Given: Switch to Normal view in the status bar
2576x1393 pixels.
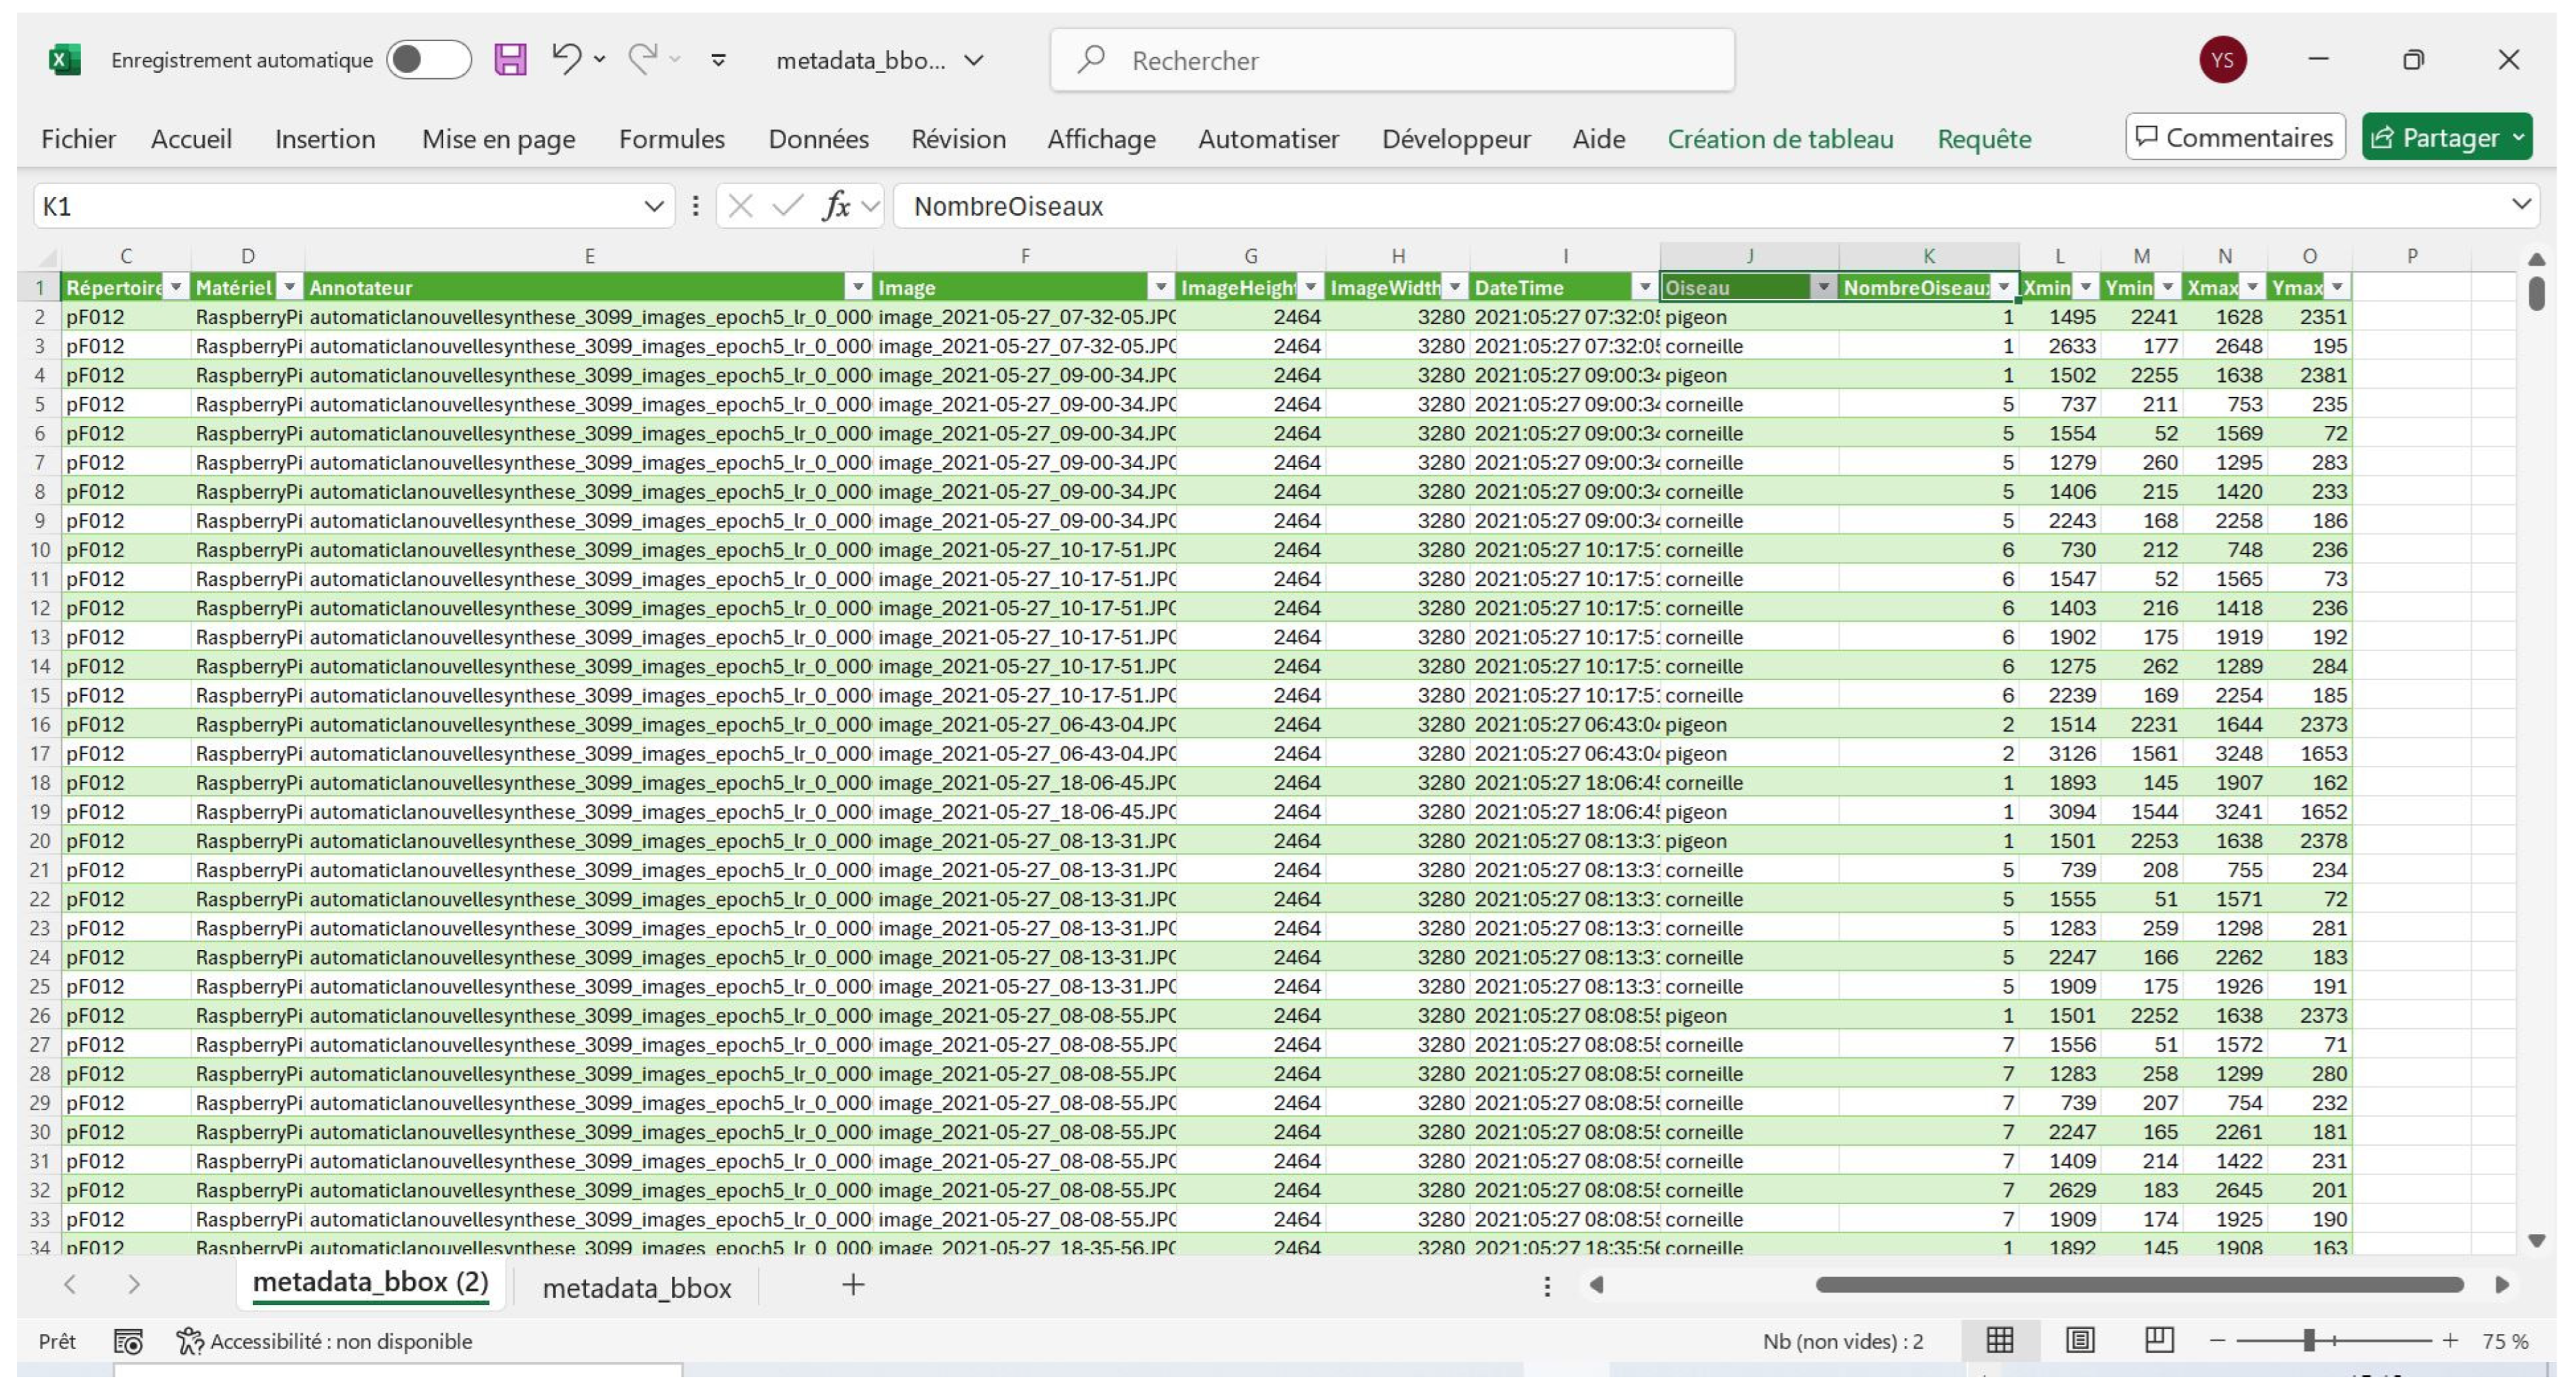Looking at the screenshot, I should tap(2000, 1341).
